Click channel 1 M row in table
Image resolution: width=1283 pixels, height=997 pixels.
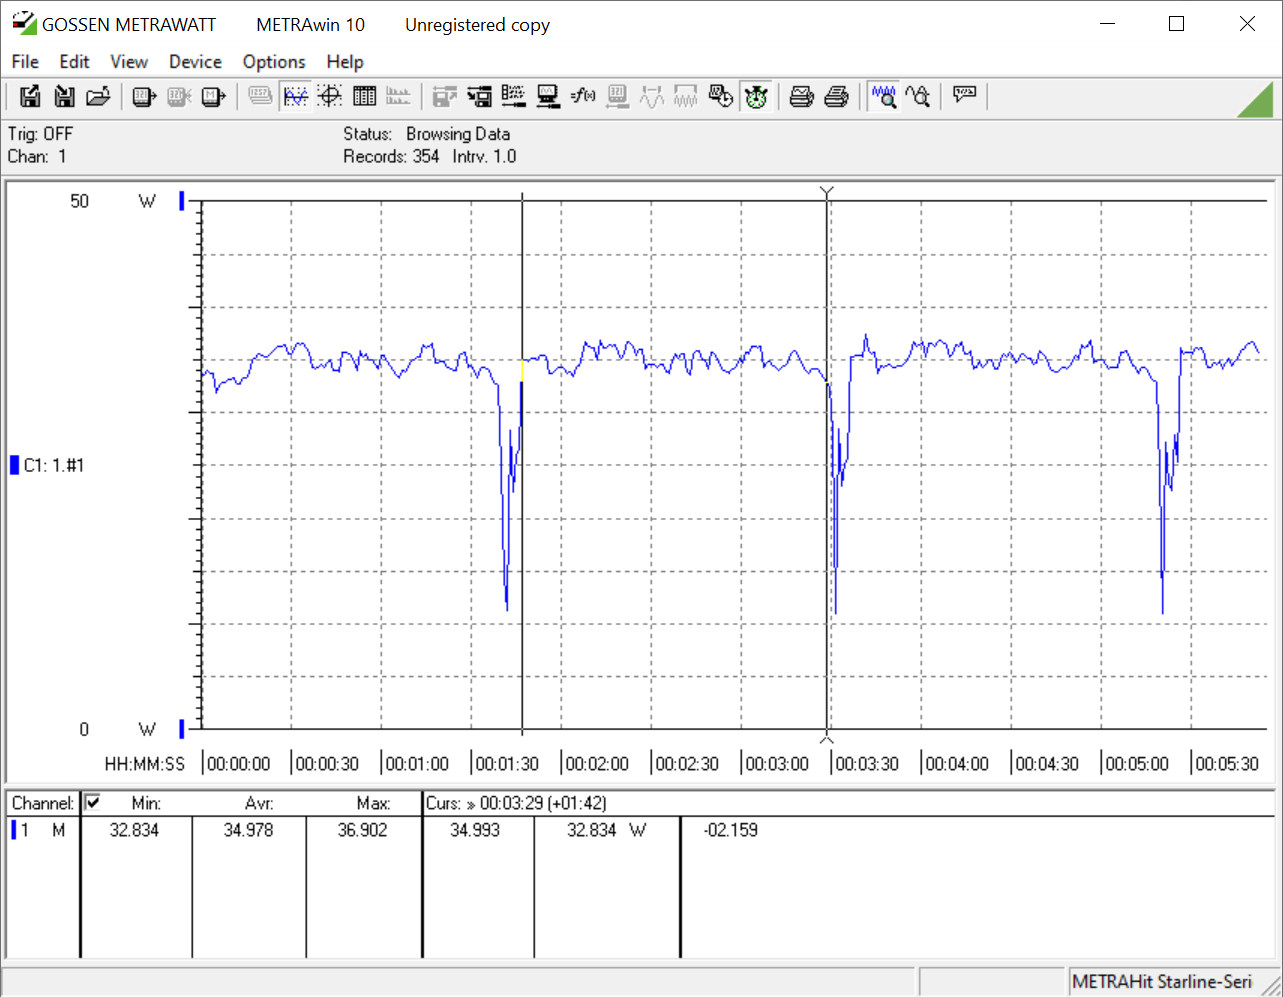40,830
